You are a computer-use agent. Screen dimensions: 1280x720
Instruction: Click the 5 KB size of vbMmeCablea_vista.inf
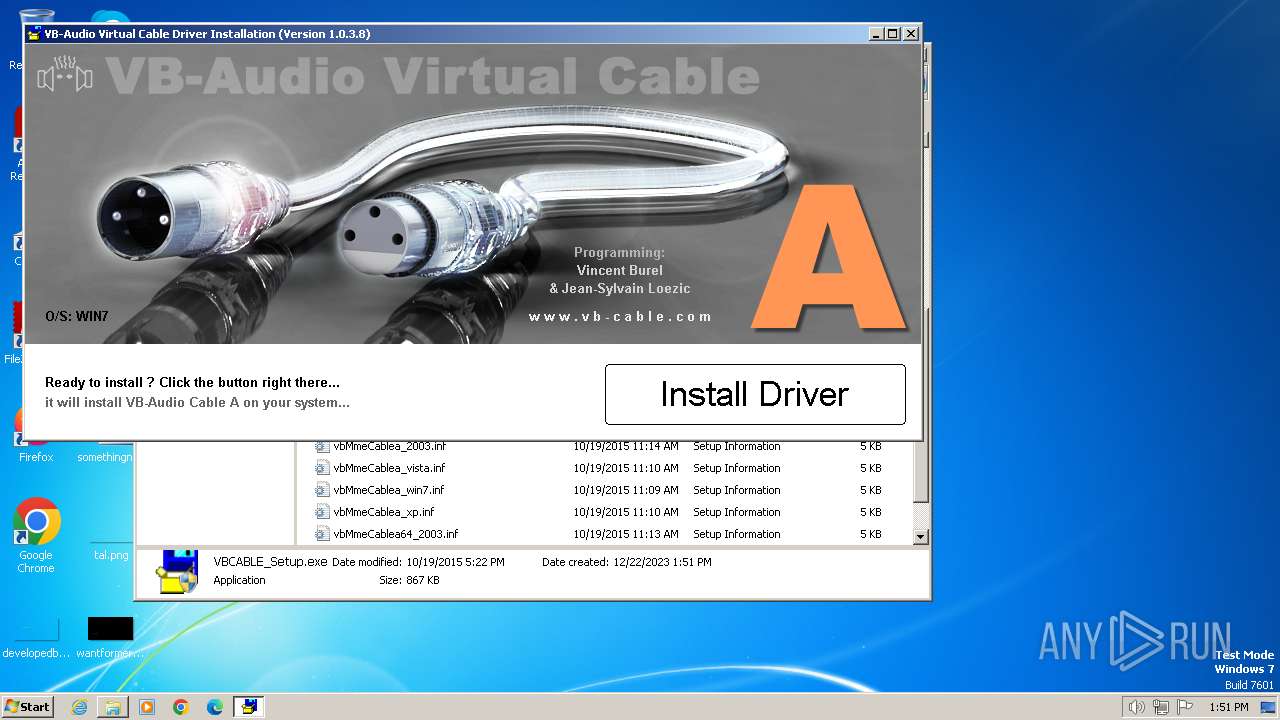pos(870,468)
